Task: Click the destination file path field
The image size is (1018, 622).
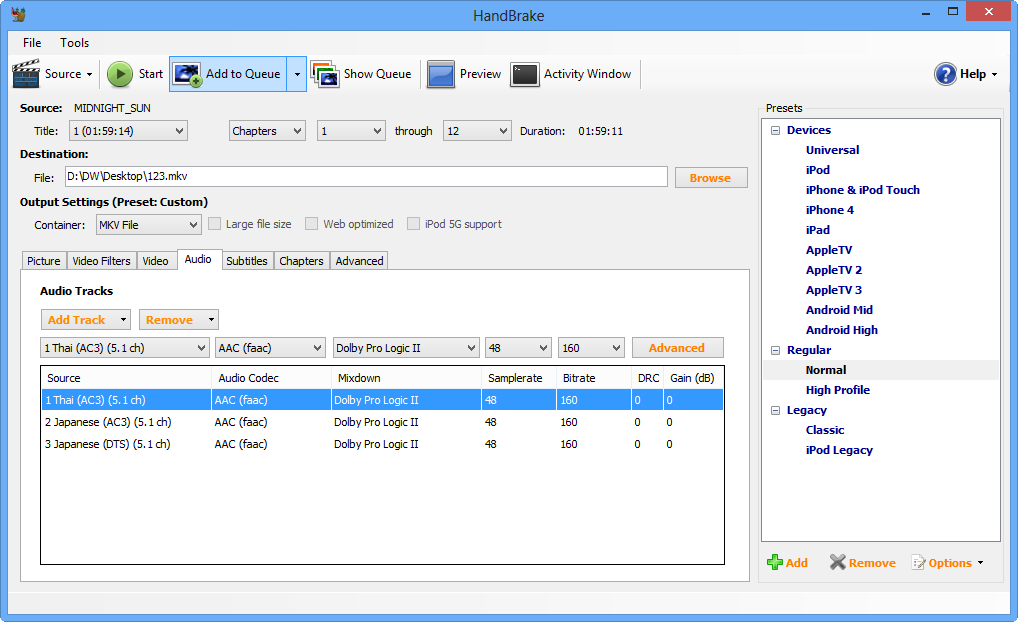Action: click(366, 177)
